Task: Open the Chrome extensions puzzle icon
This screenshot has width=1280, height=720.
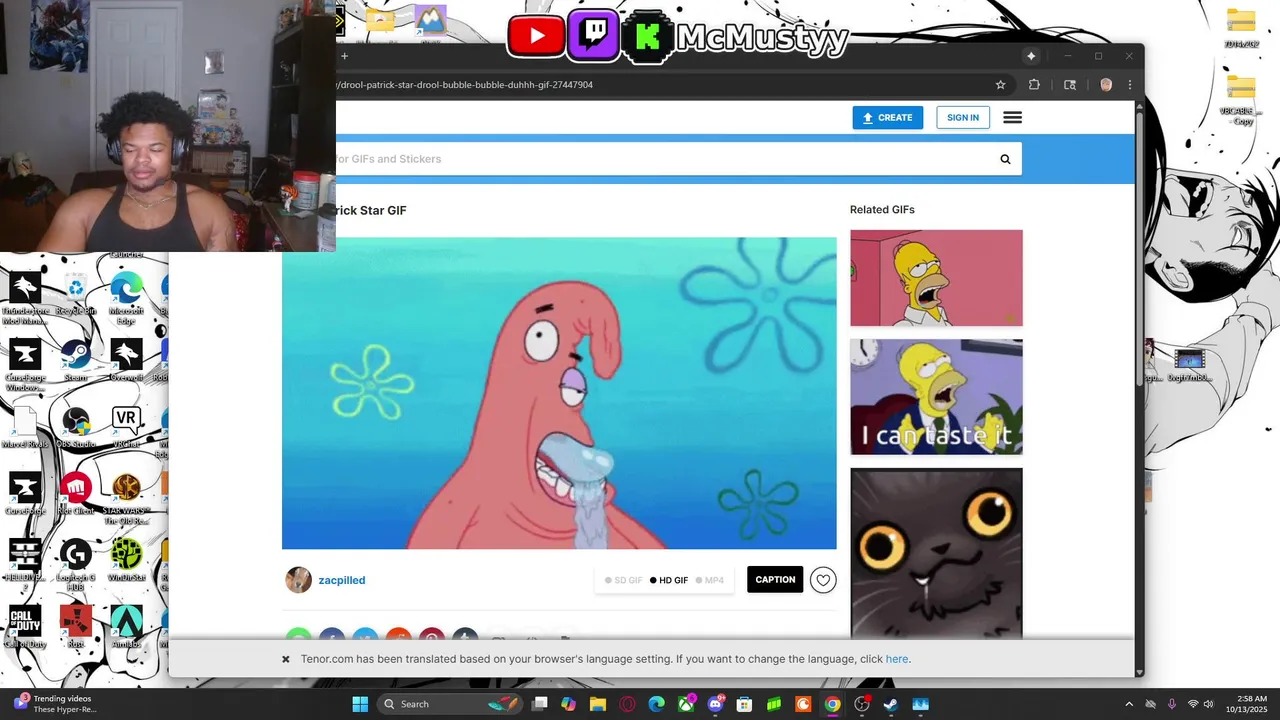Action: coord(1034,85)
